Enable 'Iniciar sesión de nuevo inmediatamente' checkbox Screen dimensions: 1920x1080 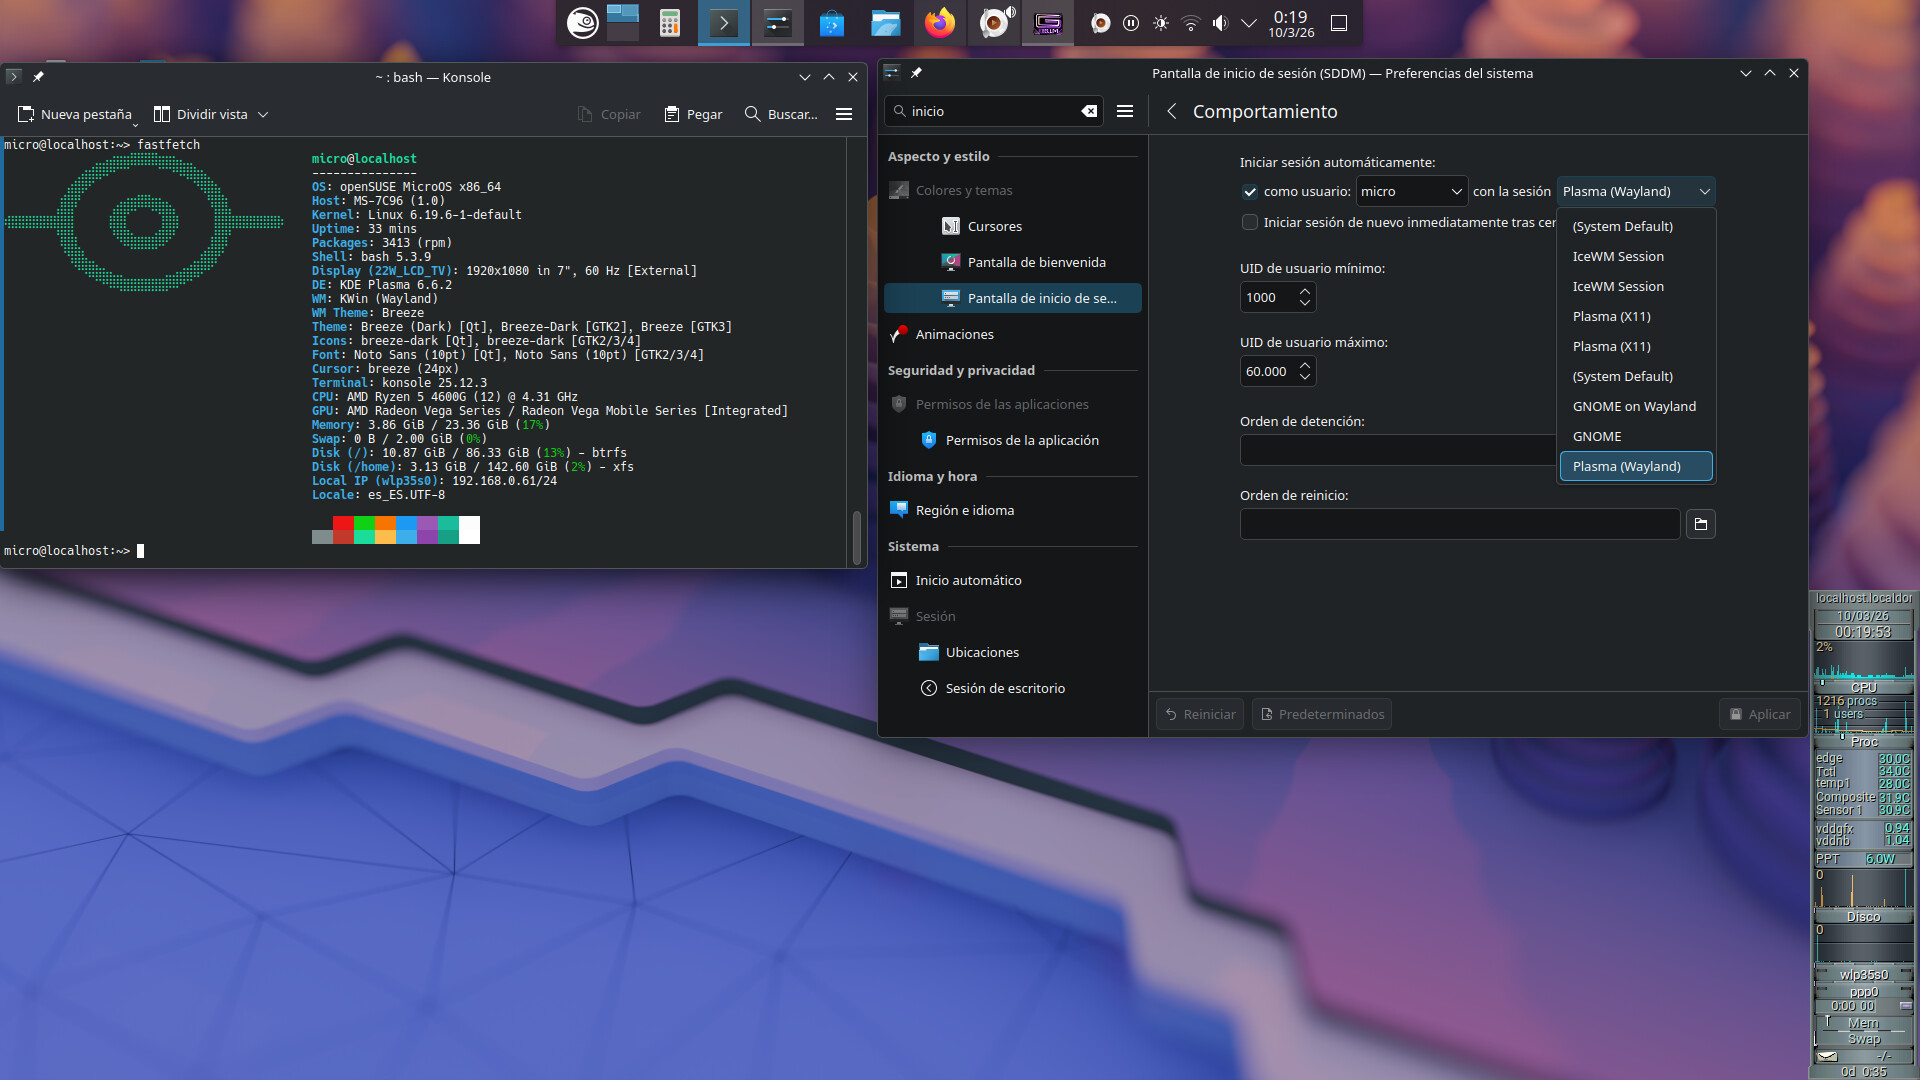click(x=1250, y=222)
